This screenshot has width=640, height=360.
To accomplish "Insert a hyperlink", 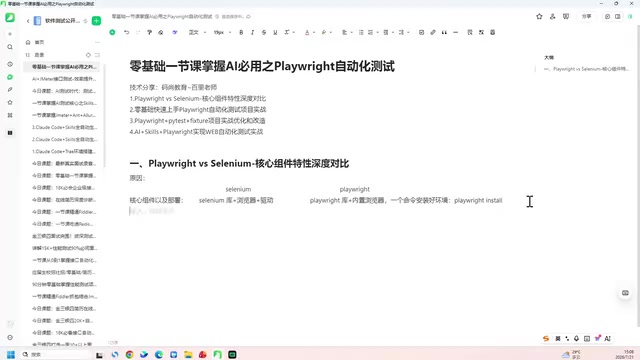I will click(433, 32).
